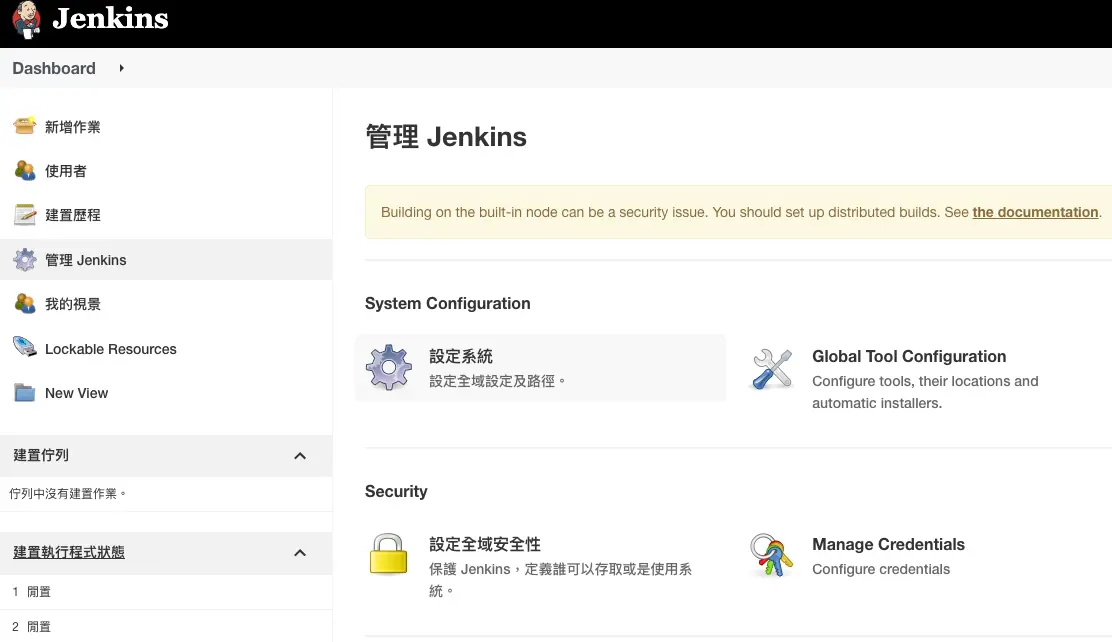Click the Lockable Resources sidebar icon
Screen dimensions: 1112x642
click(x=25, y=348)
